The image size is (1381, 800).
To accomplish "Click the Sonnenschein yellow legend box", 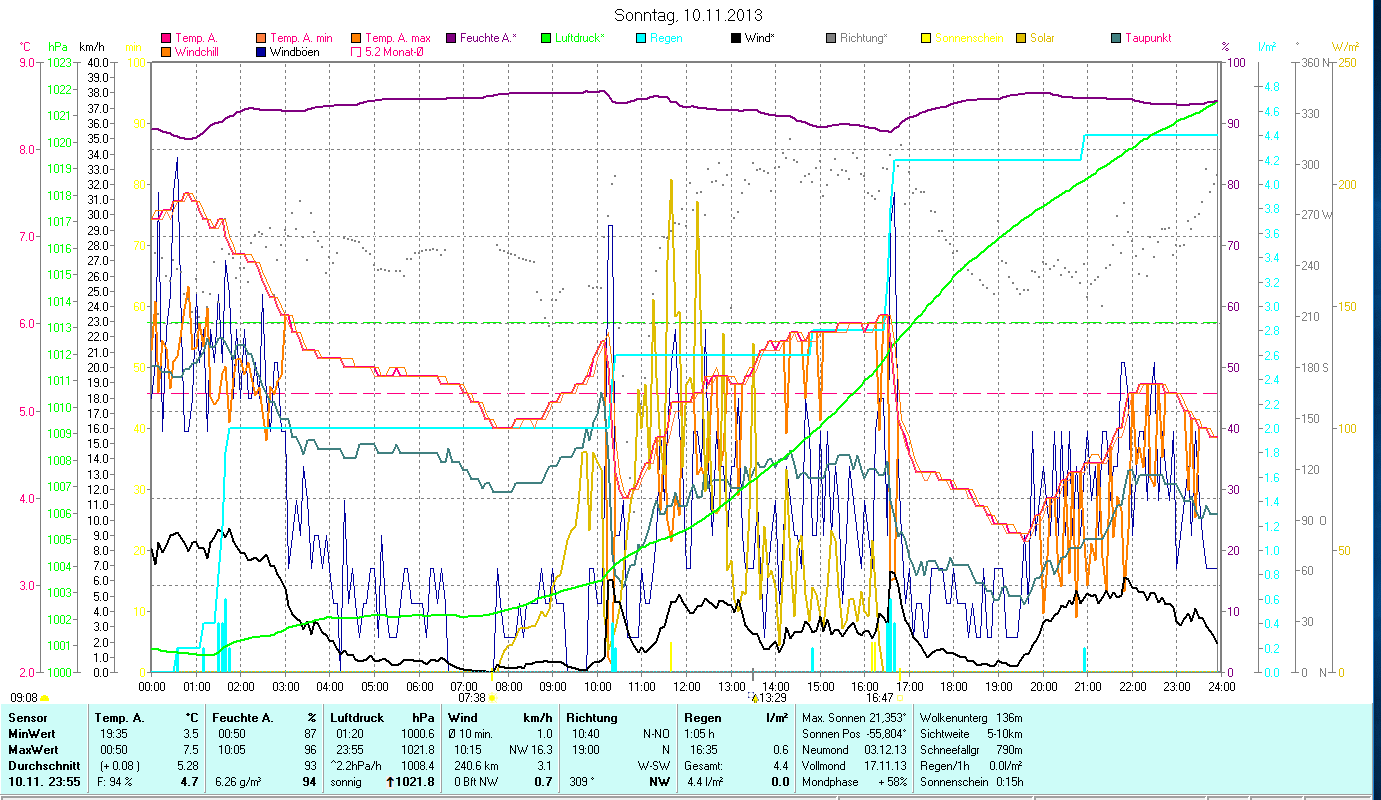I will (926, 38).
